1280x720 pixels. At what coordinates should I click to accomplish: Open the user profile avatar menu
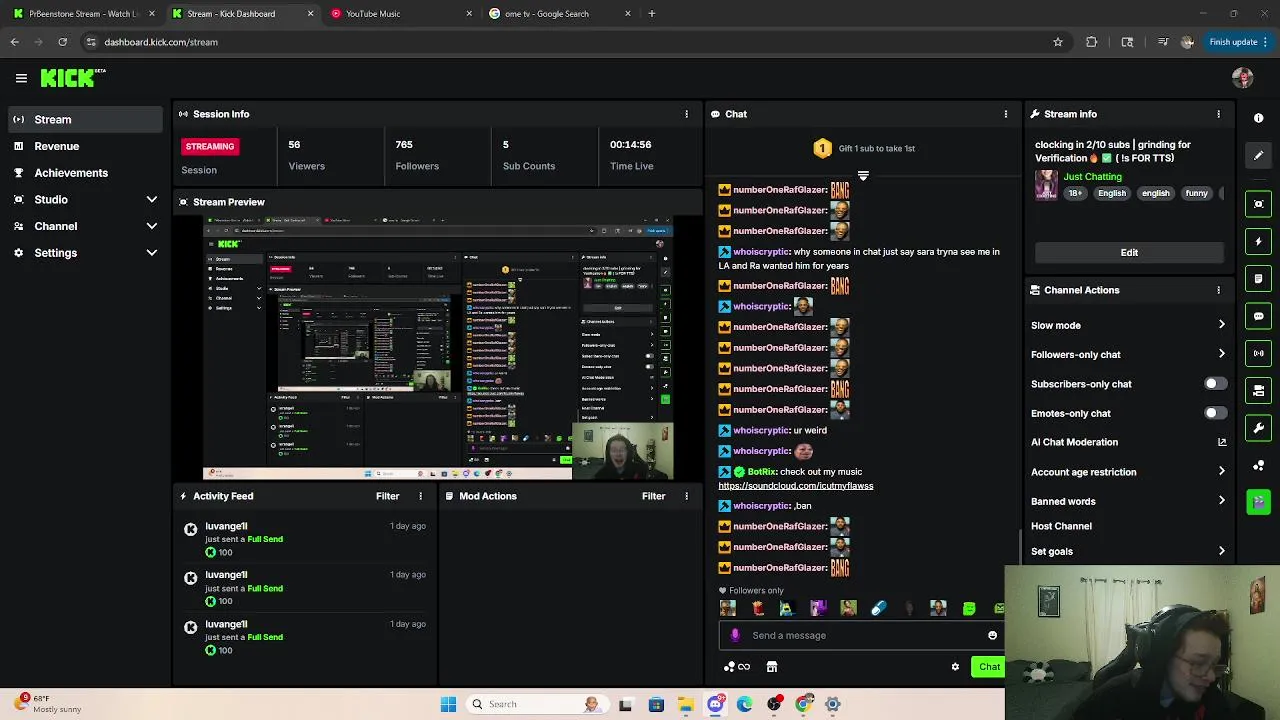(1243, 78)
